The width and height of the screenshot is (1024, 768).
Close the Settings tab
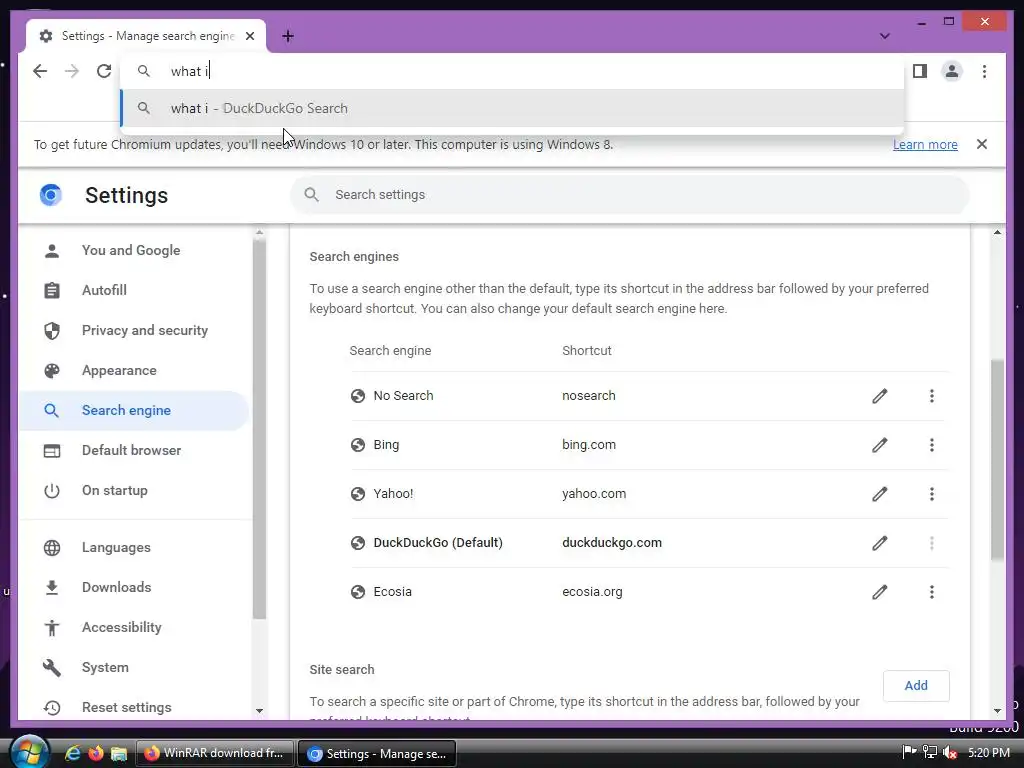point(249,36)
